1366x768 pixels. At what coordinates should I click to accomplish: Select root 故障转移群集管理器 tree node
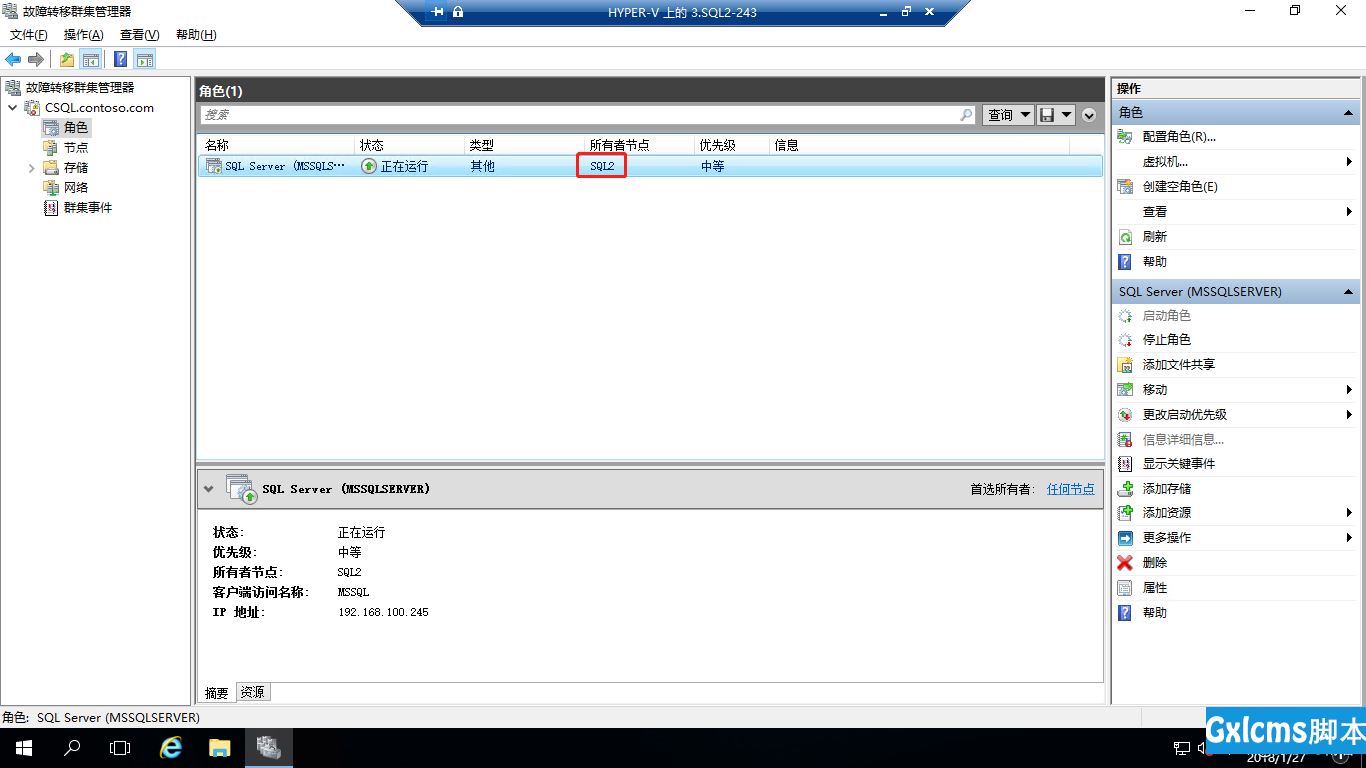click(x=80, y=87)
